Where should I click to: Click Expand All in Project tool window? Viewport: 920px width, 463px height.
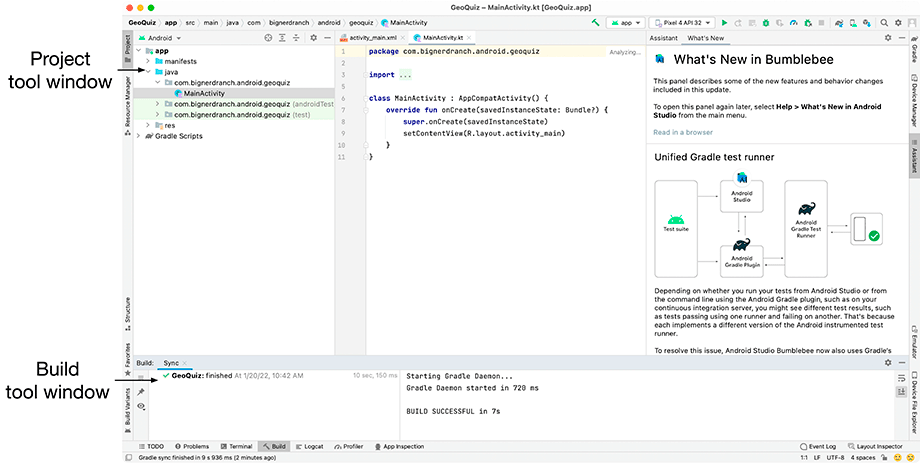(282, 38)
